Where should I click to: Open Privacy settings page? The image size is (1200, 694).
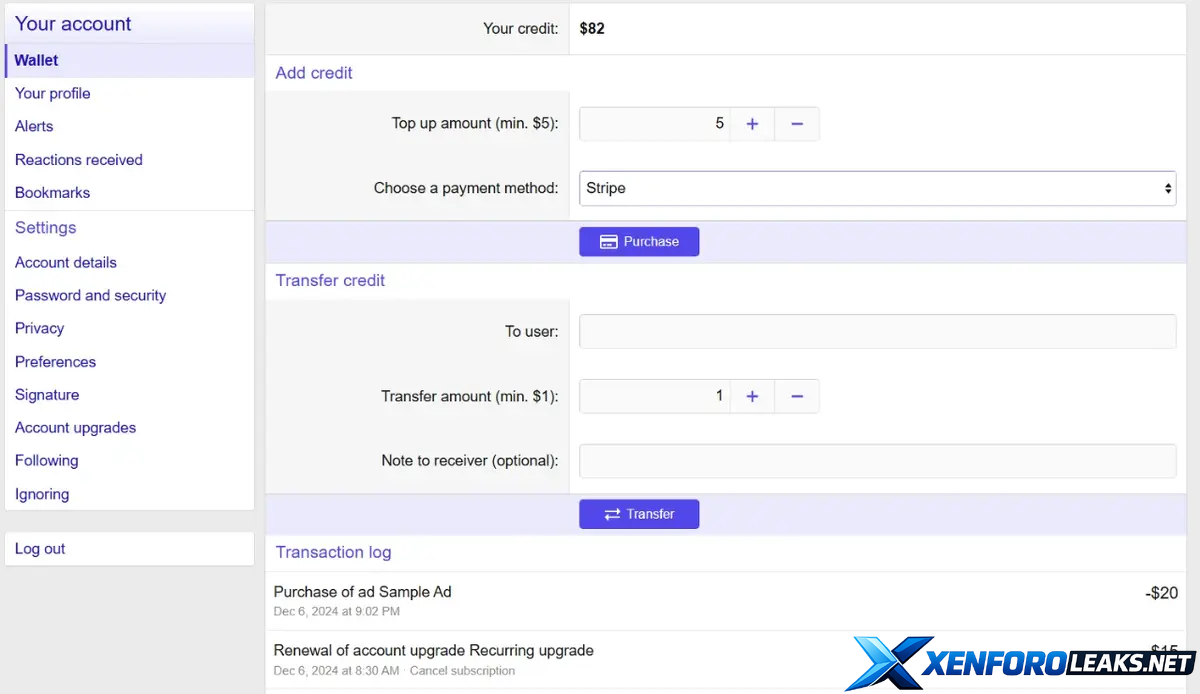point(39,328)
